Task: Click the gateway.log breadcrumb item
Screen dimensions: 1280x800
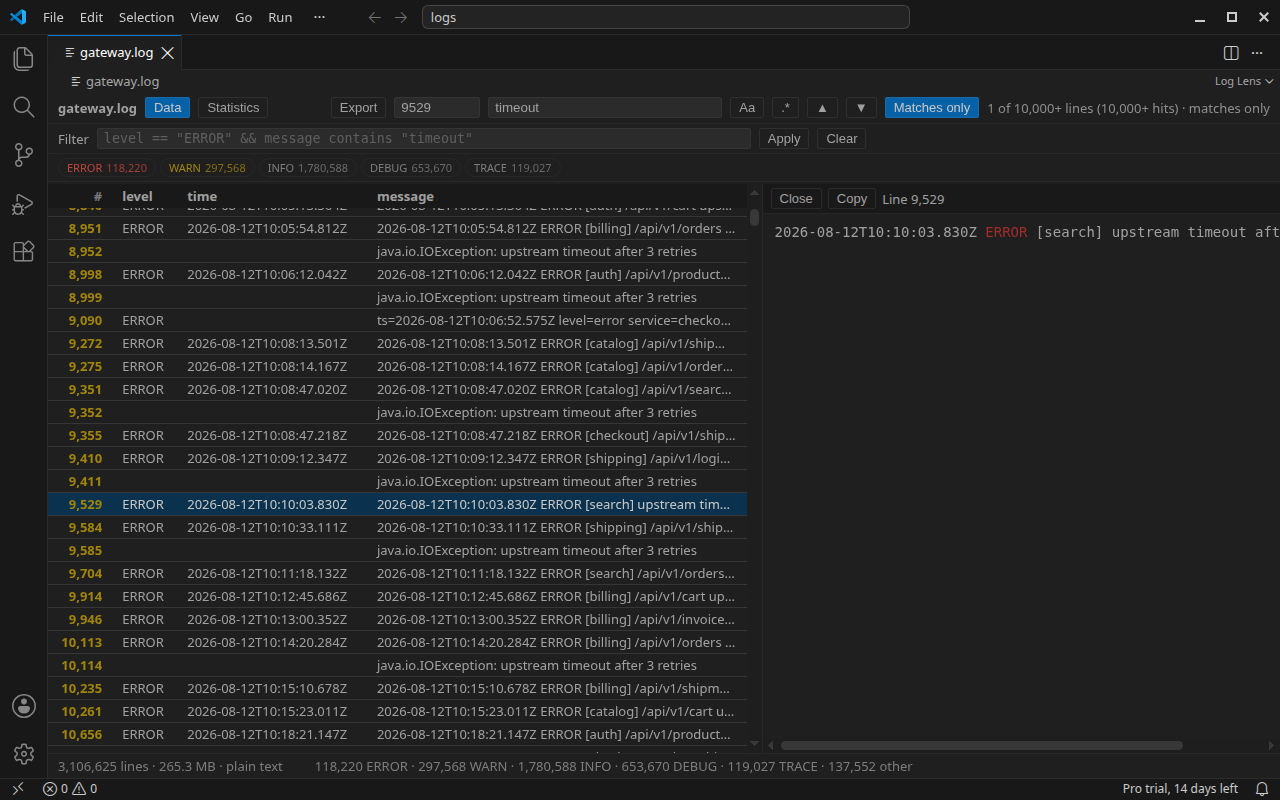Action: click(x=115, y=81)
